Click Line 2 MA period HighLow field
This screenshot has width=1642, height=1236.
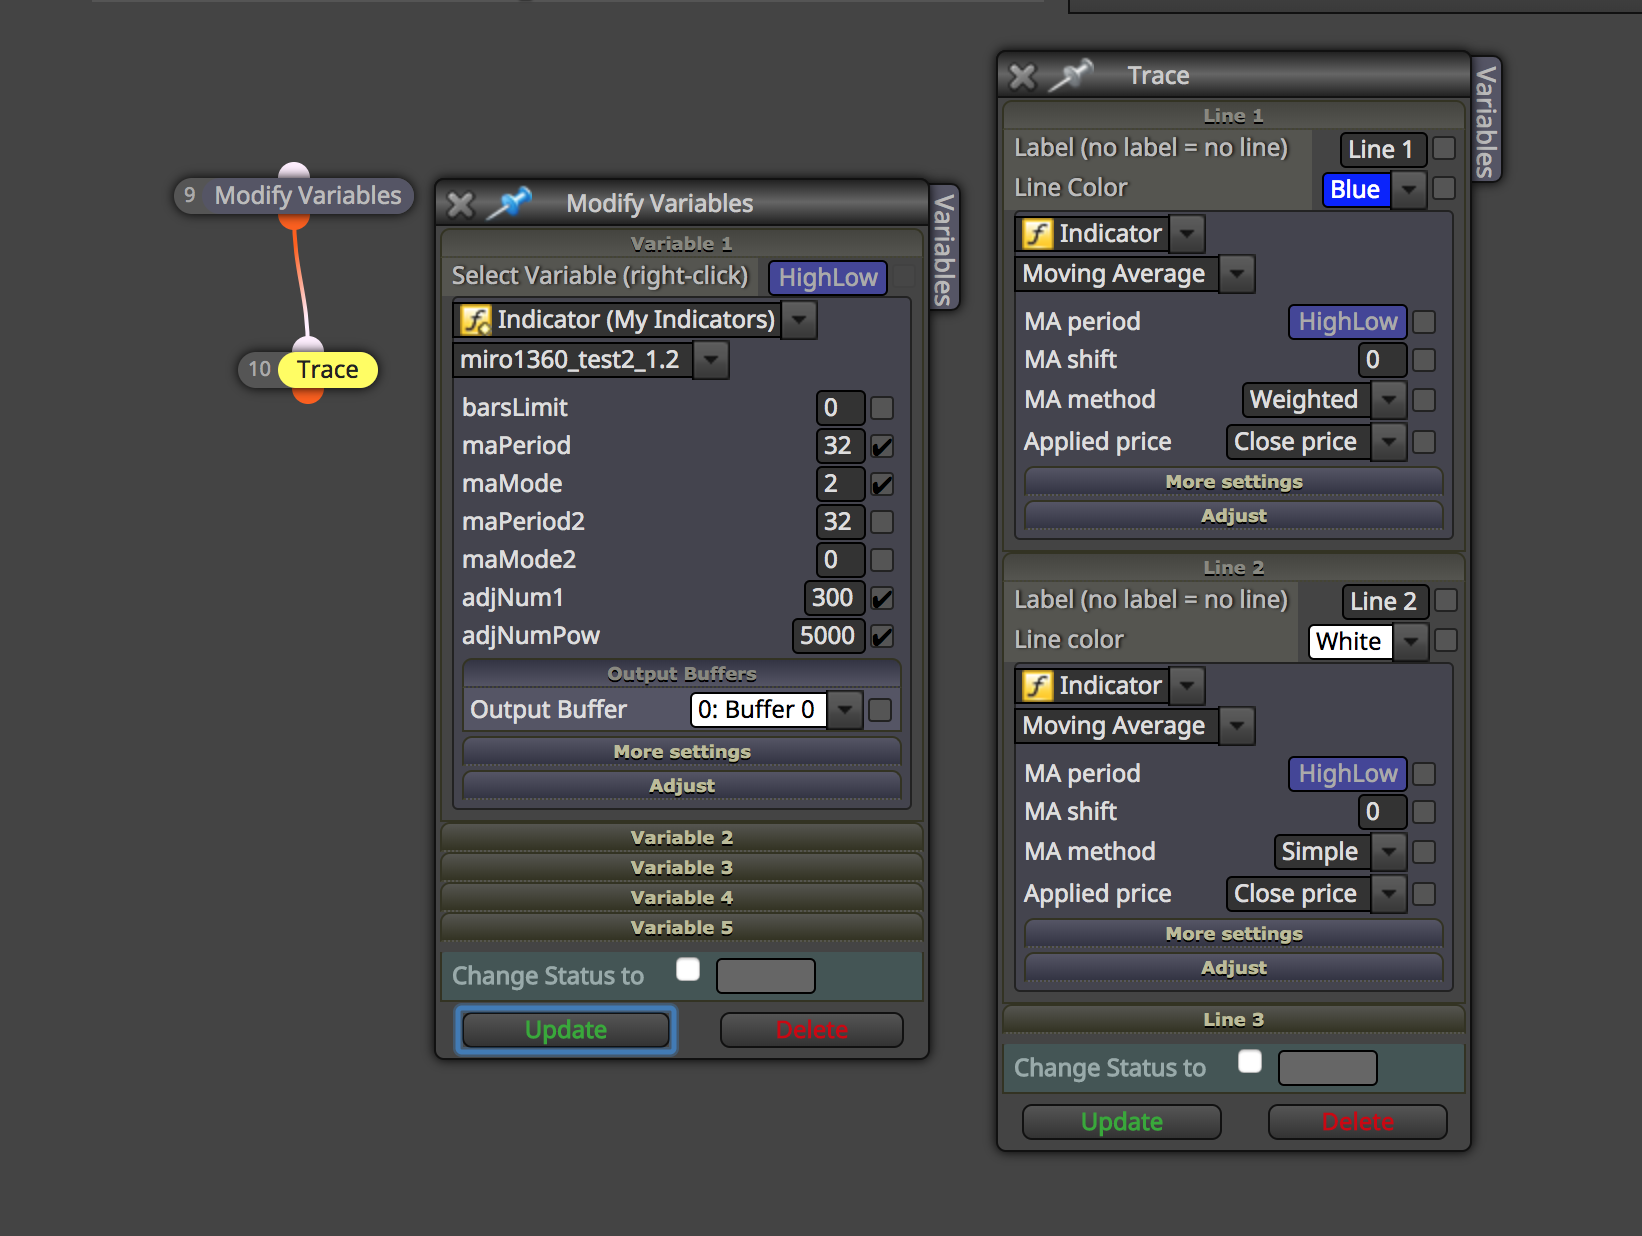(x=1348, y=774)
